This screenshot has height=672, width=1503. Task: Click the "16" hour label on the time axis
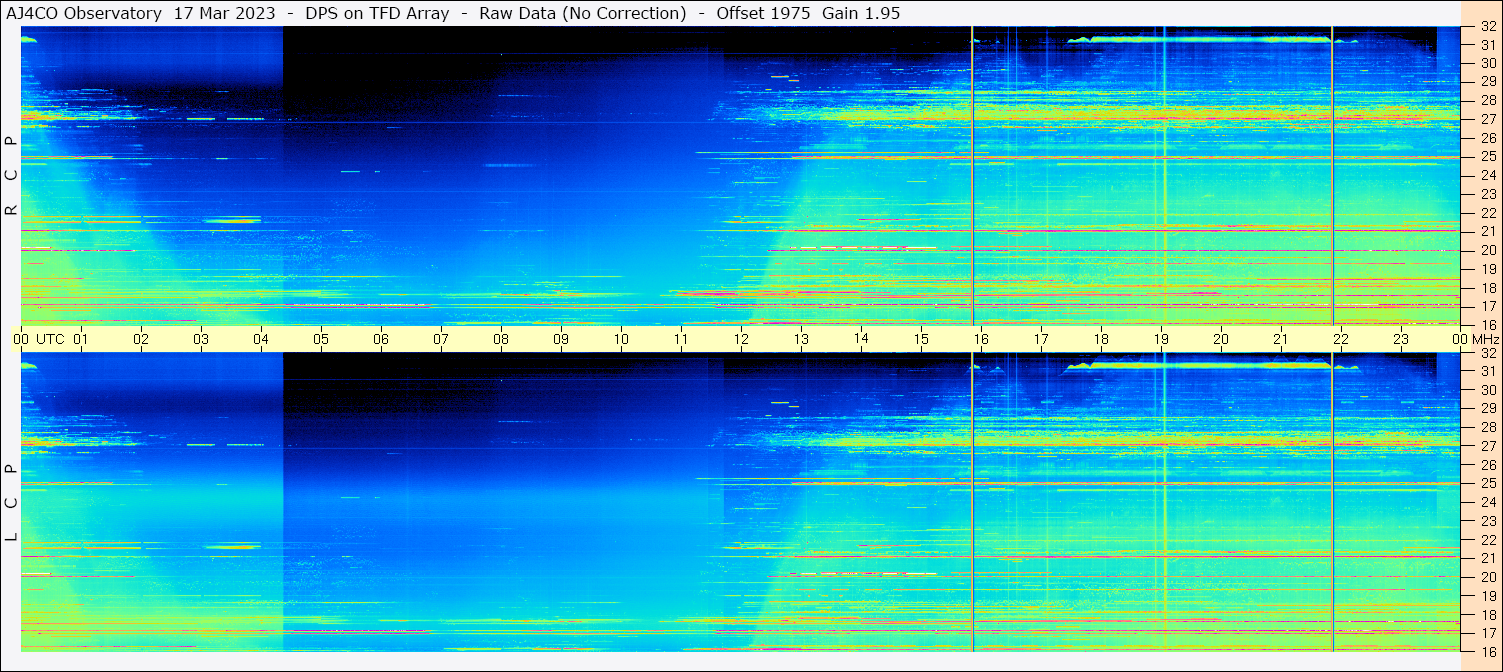pyautogui.click(x=981, y=339)
